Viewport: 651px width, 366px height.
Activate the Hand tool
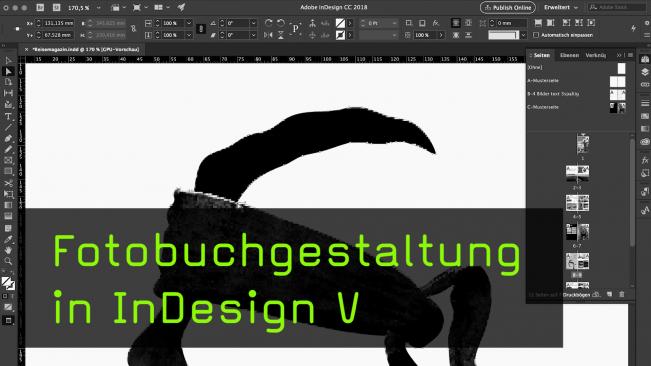coord(8,250)
